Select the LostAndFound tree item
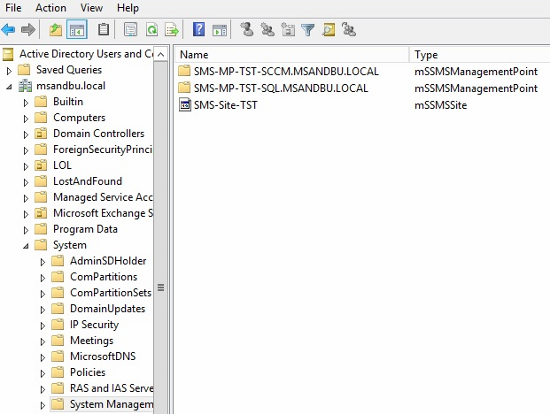 click(88, 181)
